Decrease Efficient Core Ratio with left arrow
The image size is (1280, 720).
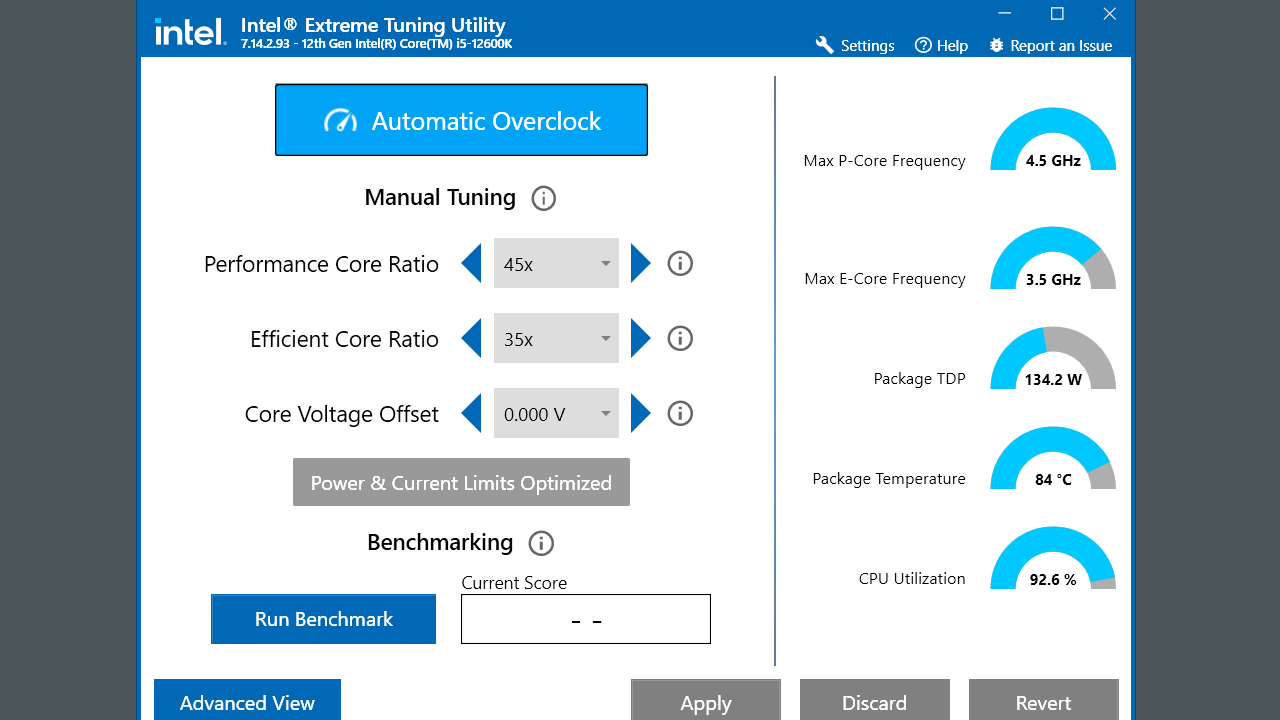point(471,339)
